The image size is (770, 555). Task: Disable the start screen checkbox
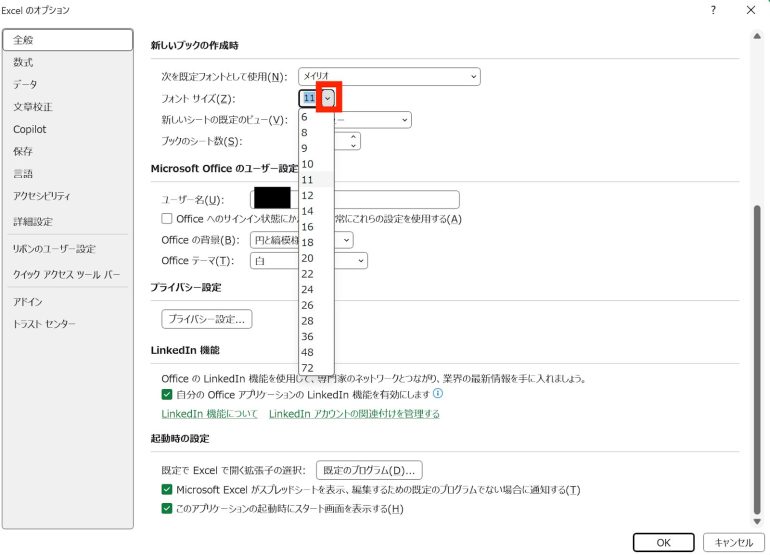(167, 509)
